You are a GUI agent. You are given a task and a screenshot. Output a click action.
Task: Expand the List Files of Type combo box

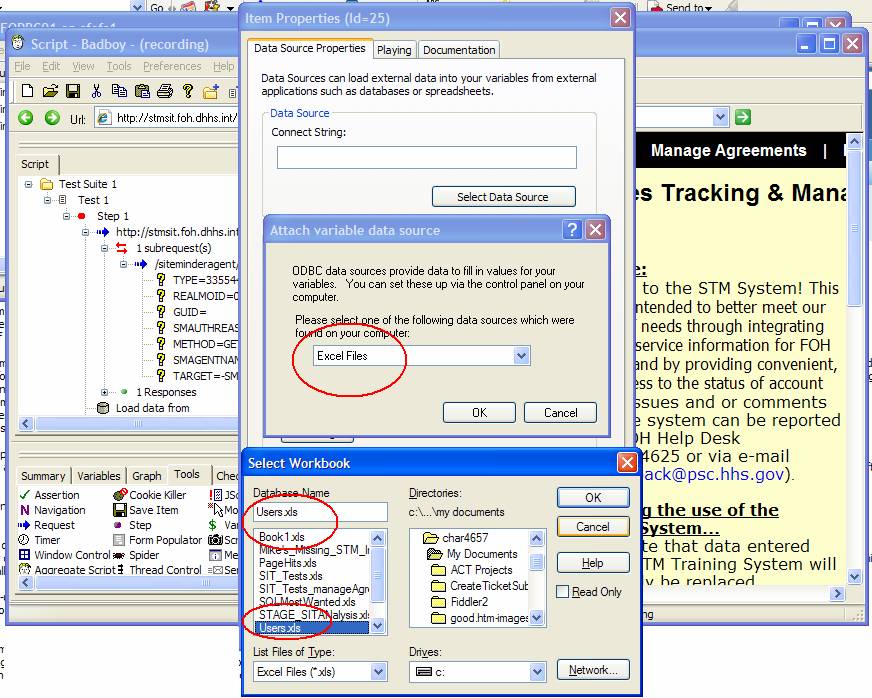click(378, 672)
